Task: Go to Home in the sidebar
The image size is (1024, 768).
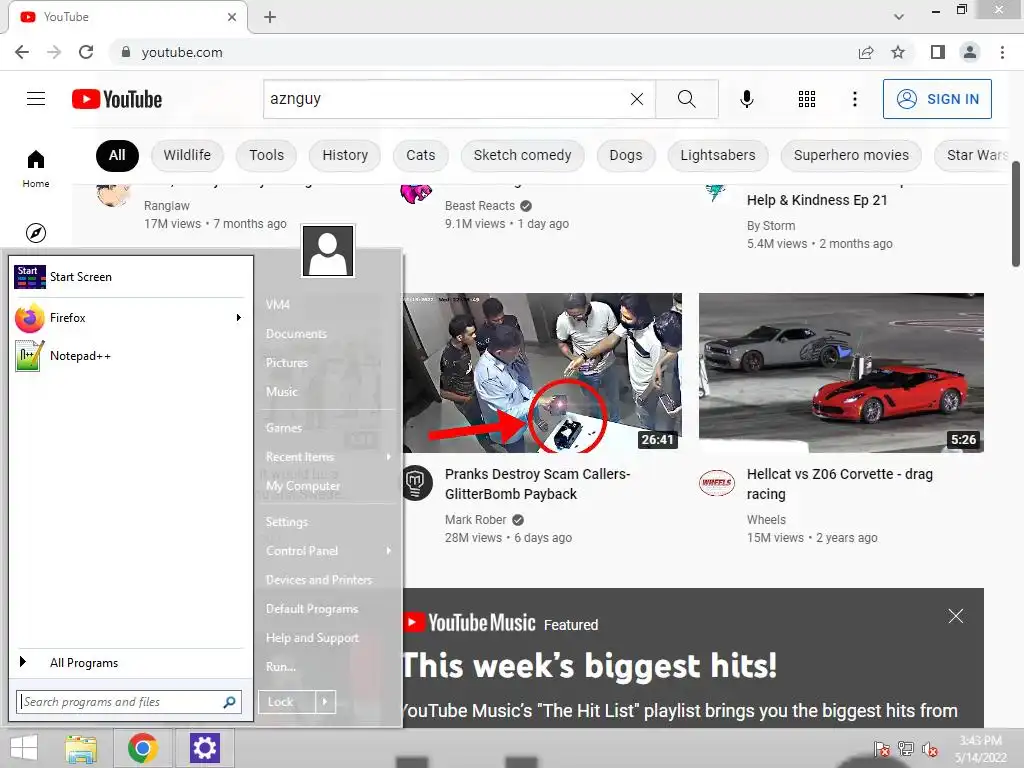Action: click(36, 168)
